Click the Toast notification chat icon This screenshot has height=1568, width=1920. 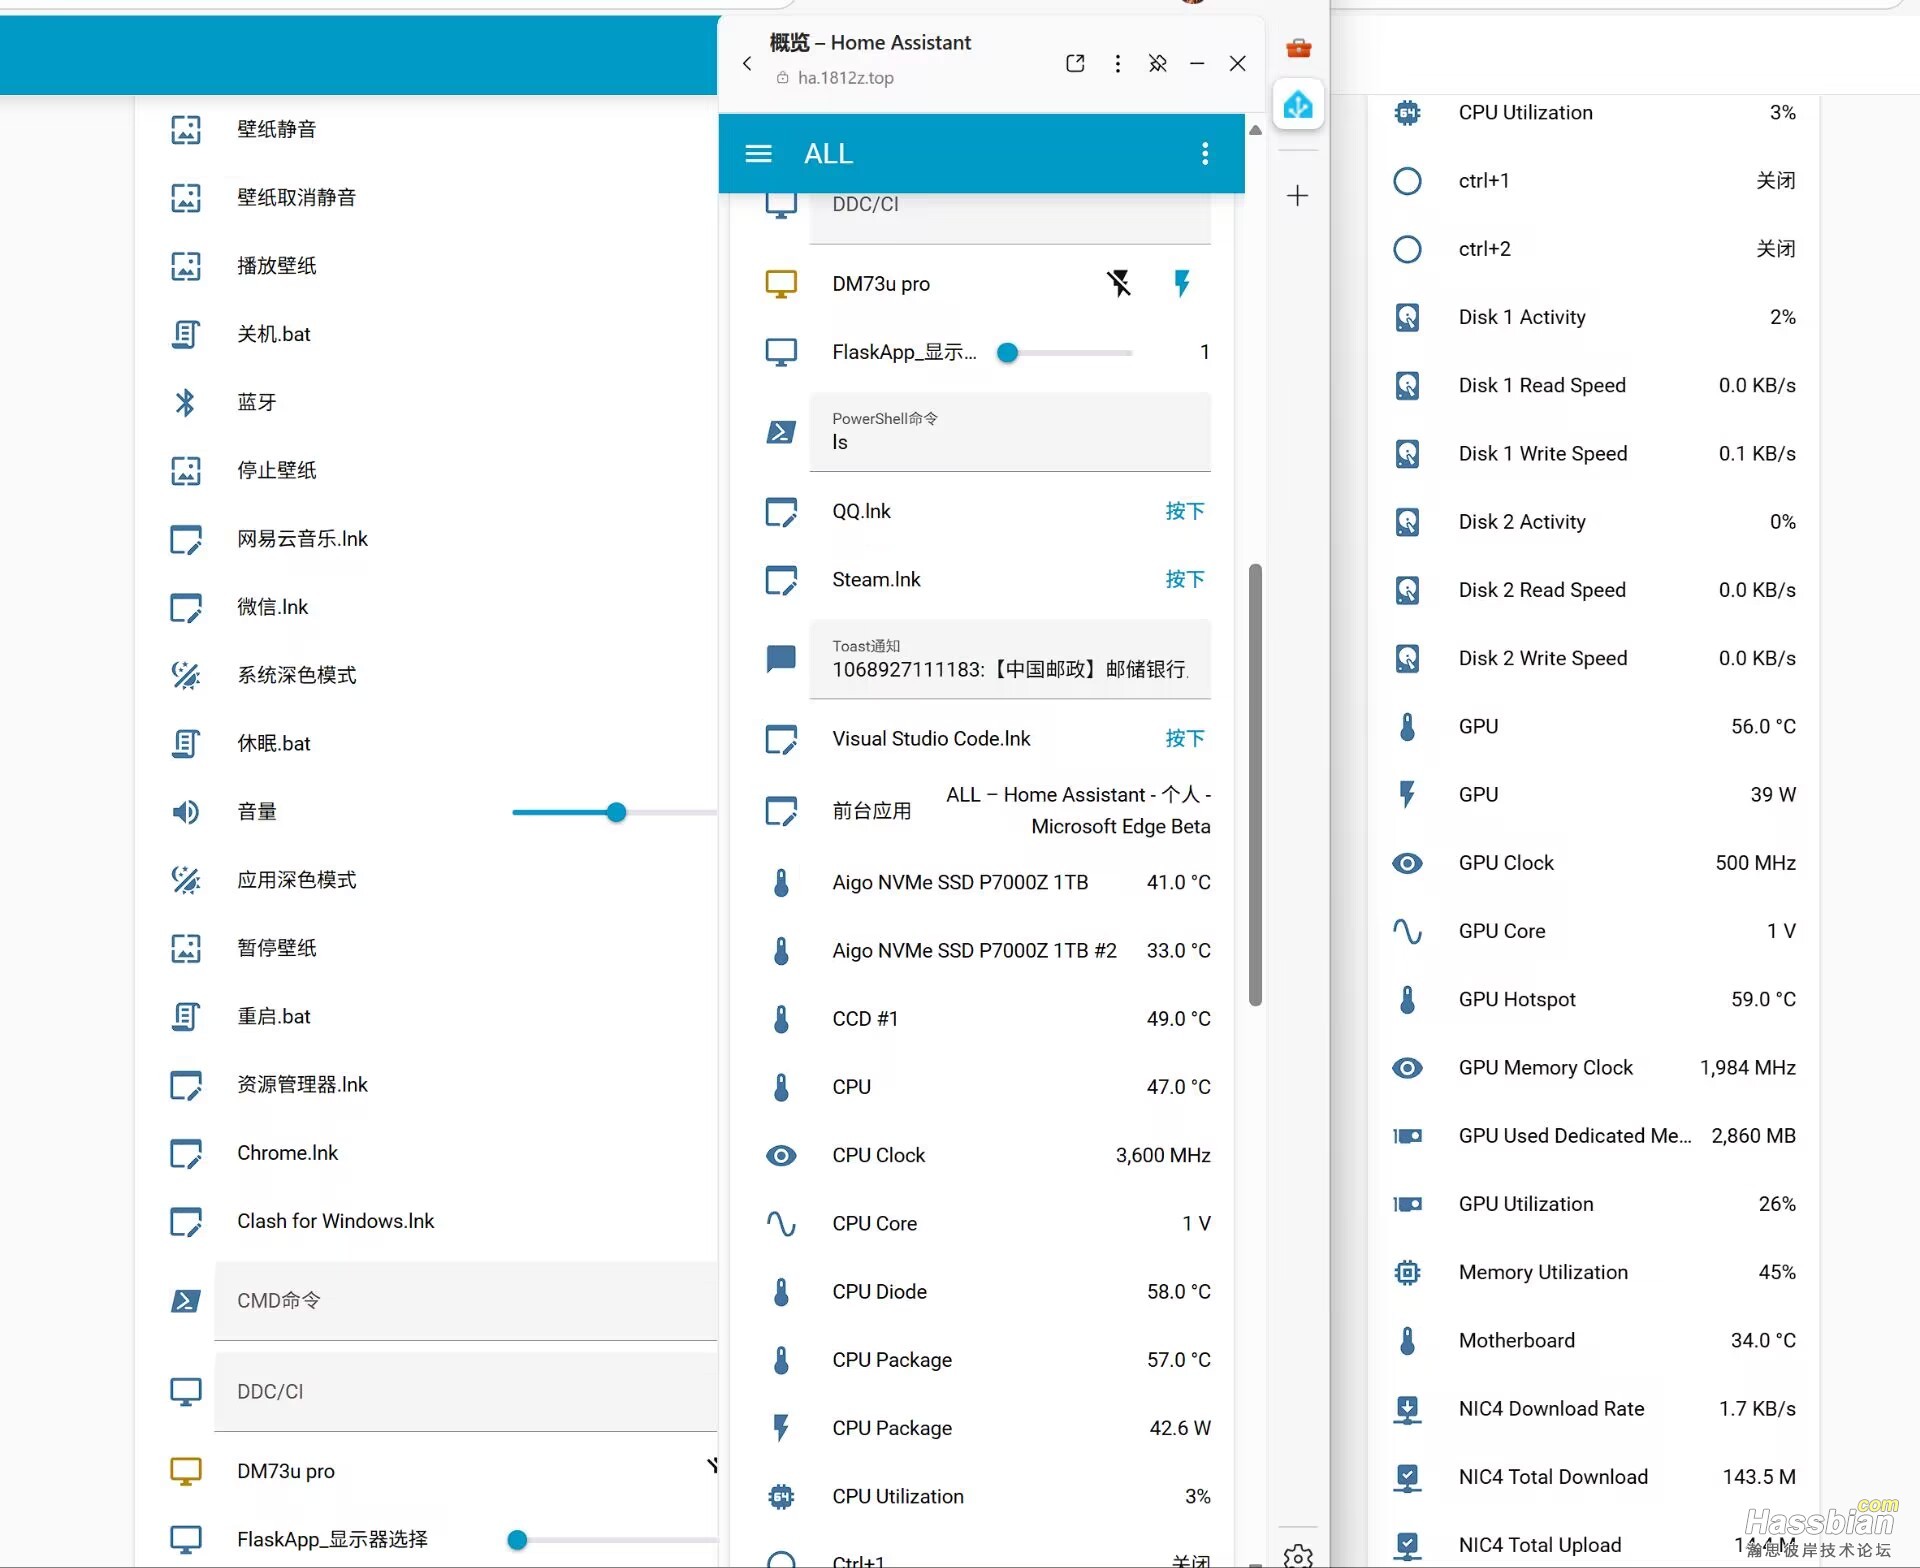[781, 658]
